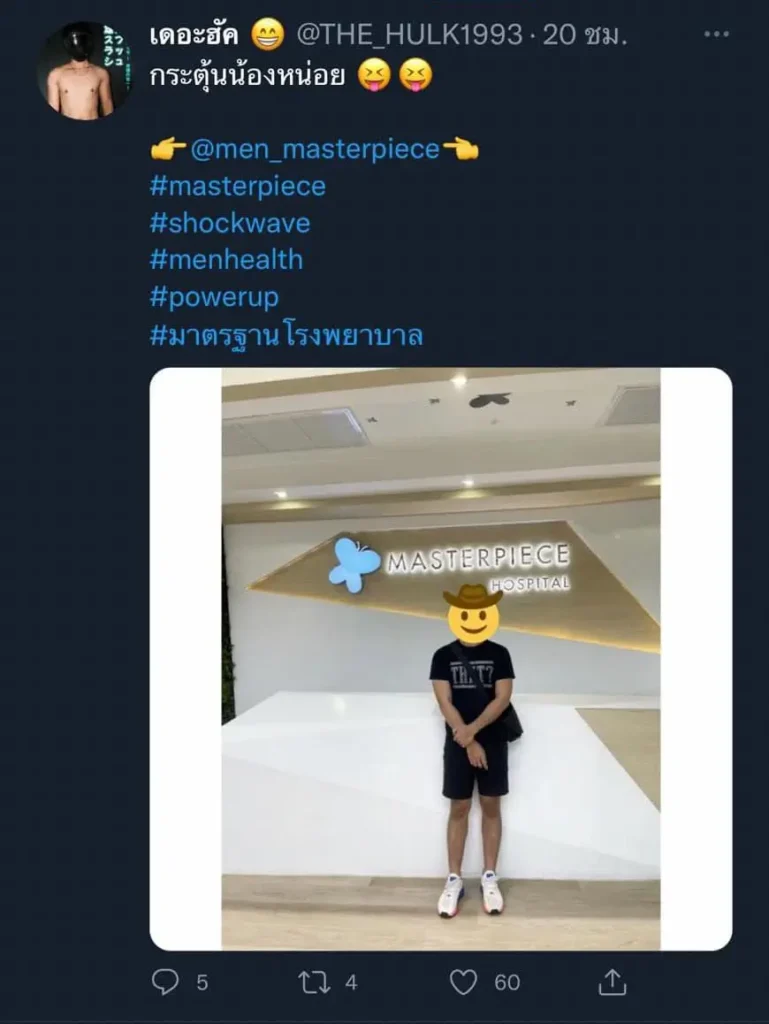Click the reply count 5
The height and width of the screenshot is (1024, 769).
[202, 983]
